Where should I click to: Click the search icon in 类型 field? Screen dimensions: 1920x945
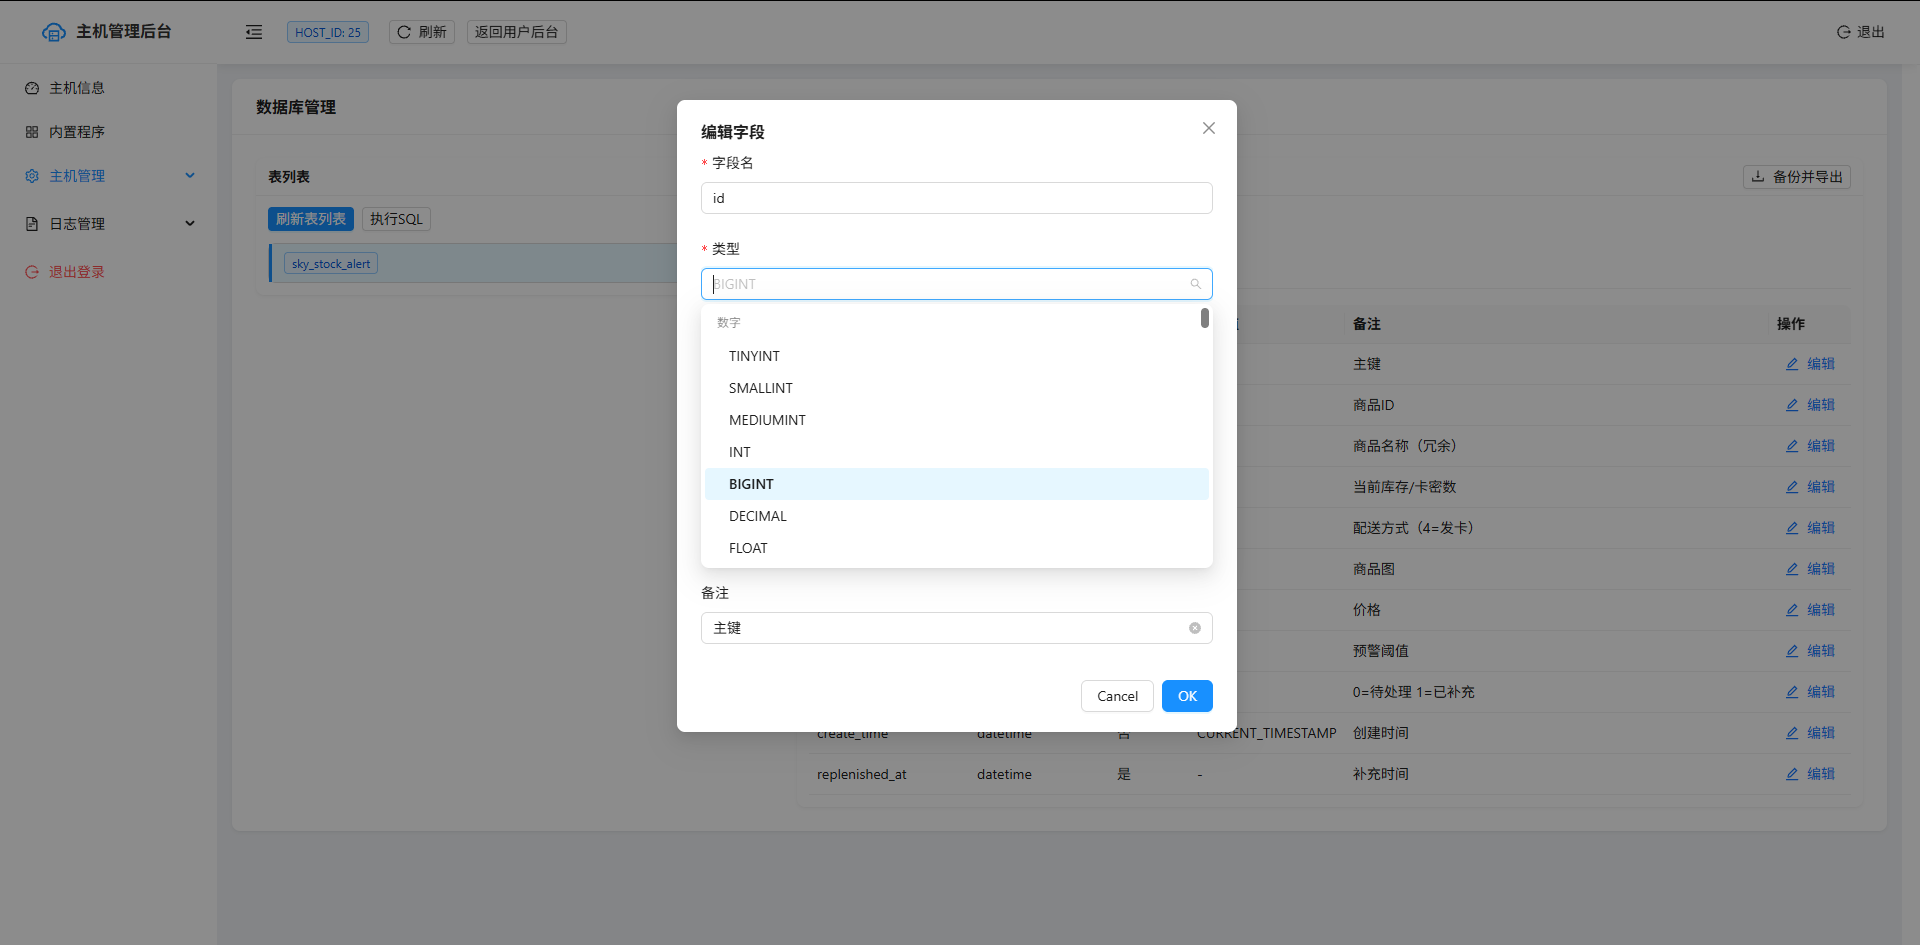coord(1195,284)
